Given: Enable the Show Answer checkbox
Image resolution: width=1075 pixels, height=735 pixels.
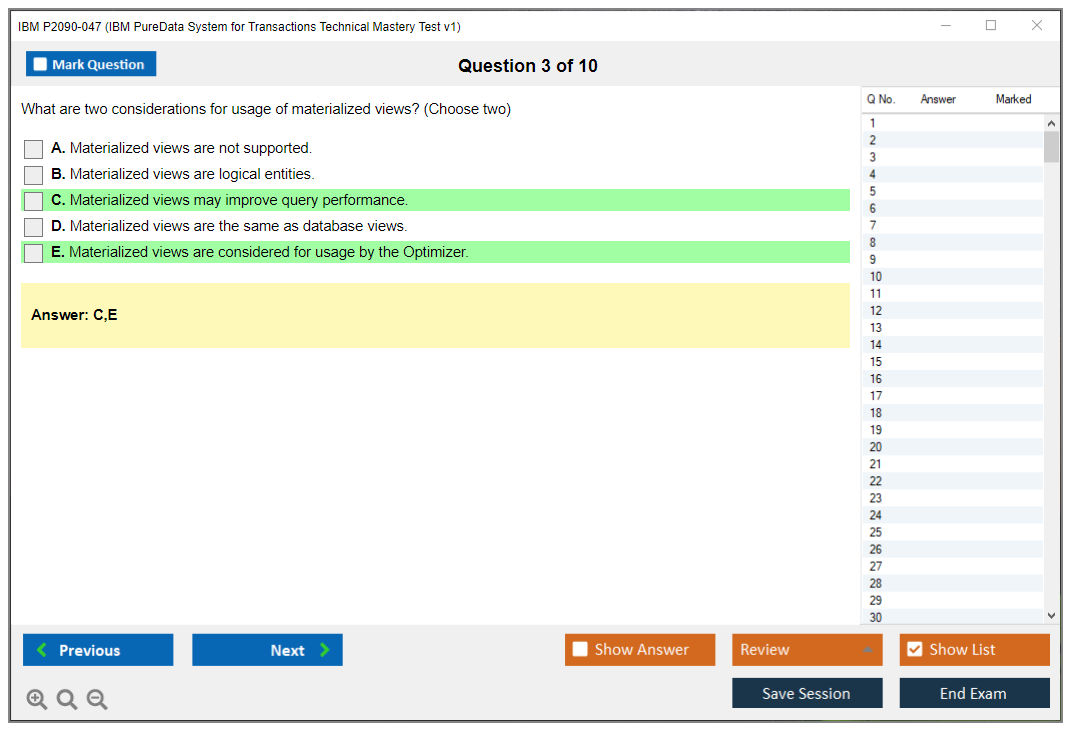Looking at the screenshot, I should tap(581, 650).
